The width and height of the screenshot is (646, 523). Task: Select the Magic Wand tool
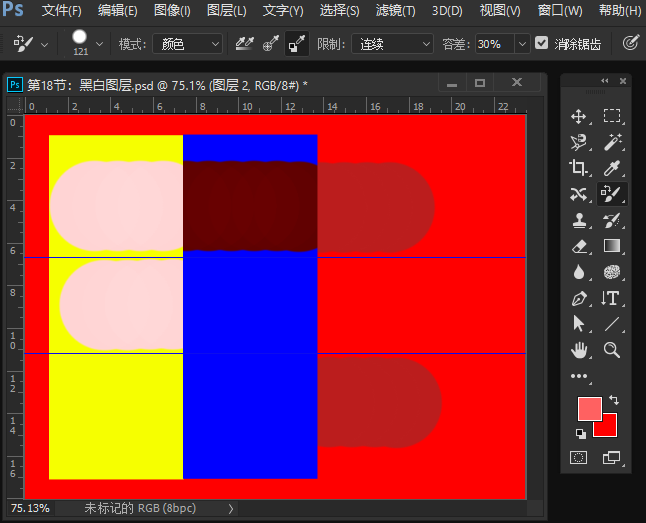612,142
